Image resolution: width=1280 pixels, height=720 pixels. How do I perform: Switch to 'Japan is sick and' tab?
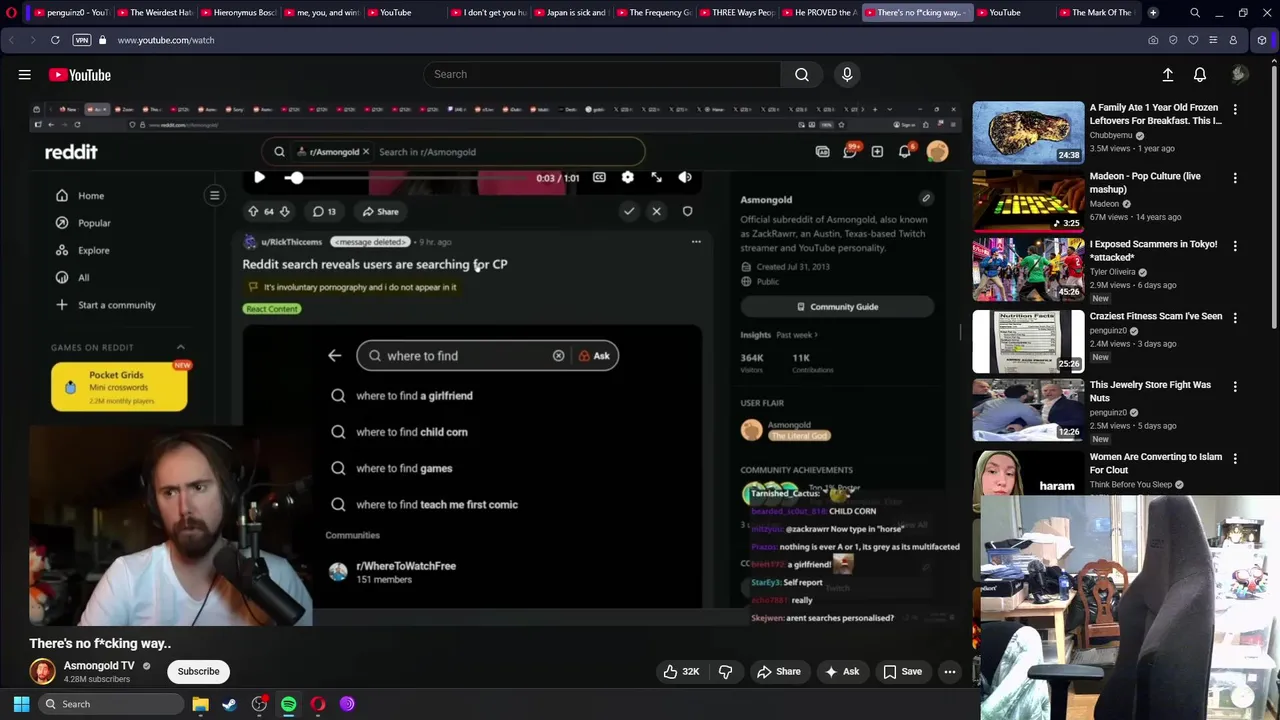(x=569, y=13)
